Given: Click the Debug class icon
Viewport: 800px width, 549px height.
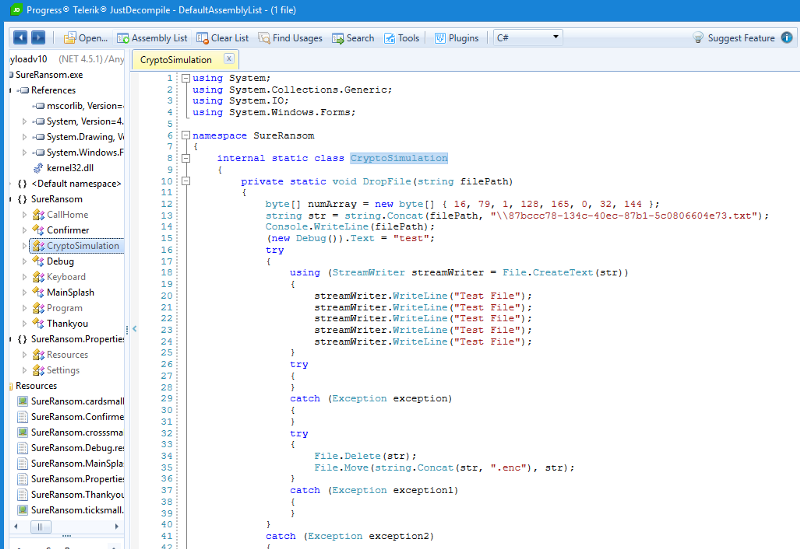Looking at the screenshot, I should (38, 261).
